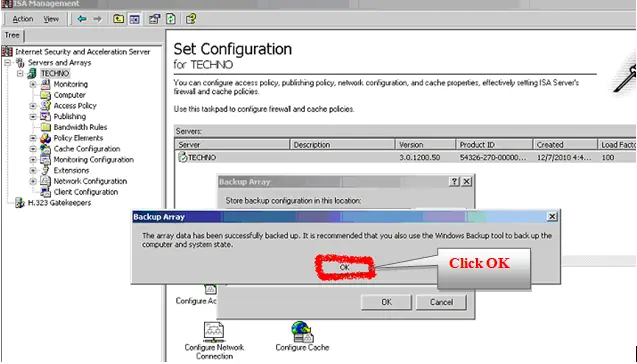This screenshot has width=637, height=364.
Task: Click the Forward arrow toolbar icon
Action: click(x=97, y=19)
